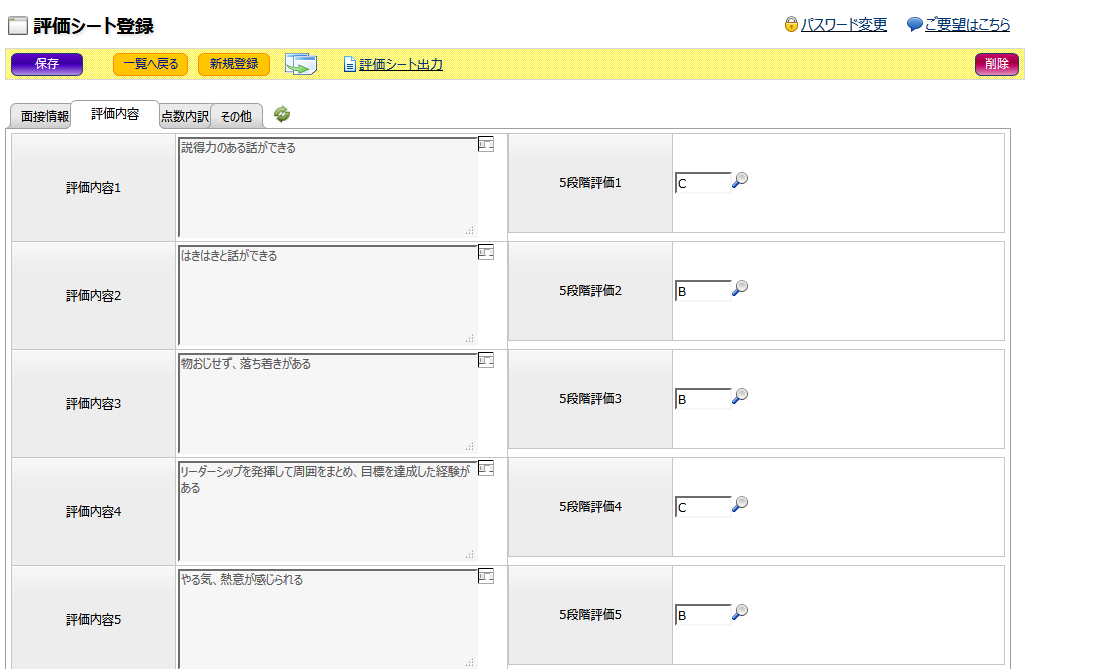Image resolution: width=1106 pixels, height=669 pixels.
Task: Expand the 評価内容4 text area editor icon
Action: 486,468
